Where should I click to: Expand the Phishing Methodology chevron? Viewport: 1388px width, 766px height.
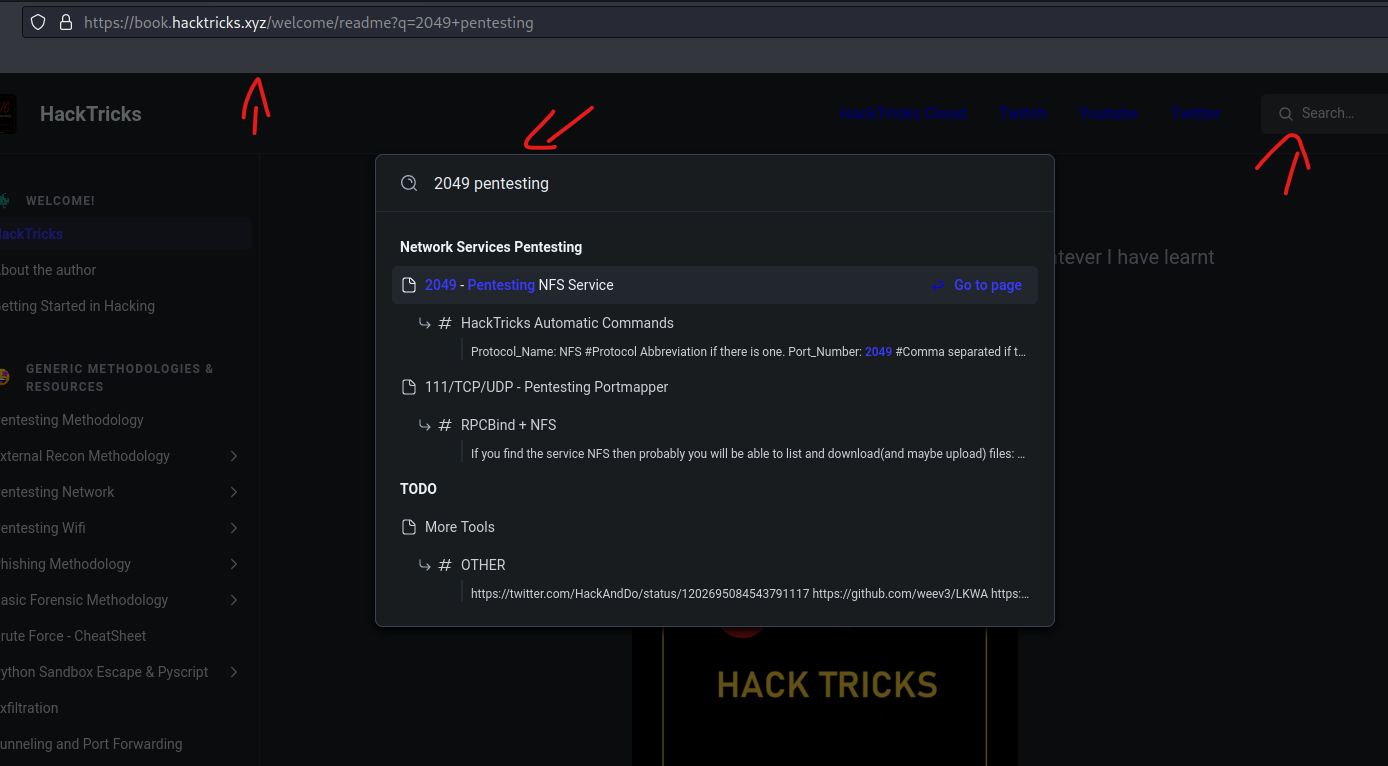tap(234, 564)
